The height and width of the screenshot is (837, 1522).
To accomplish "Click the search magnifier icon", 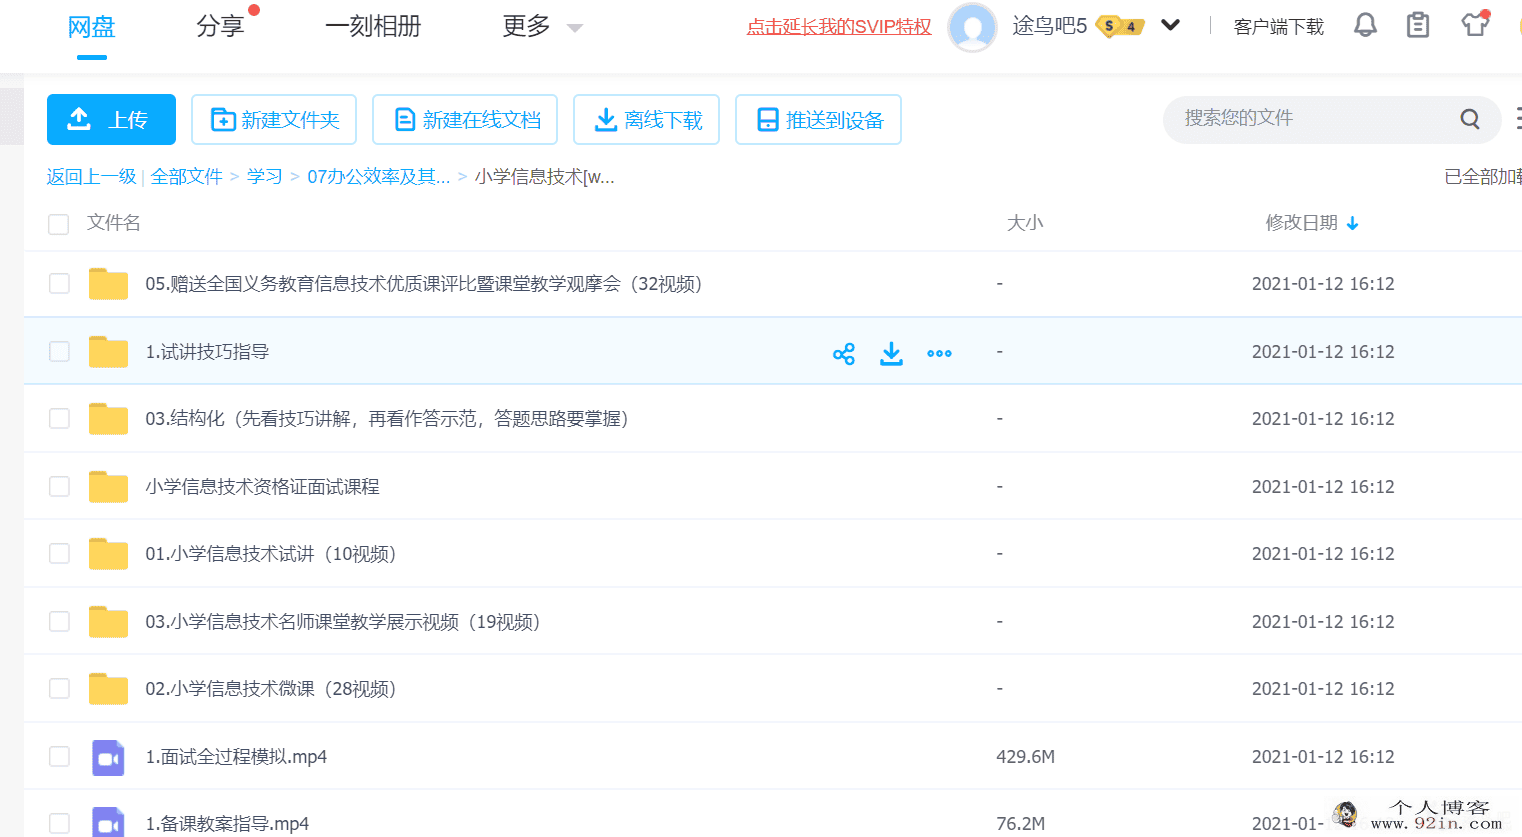I will [1470, 119].
